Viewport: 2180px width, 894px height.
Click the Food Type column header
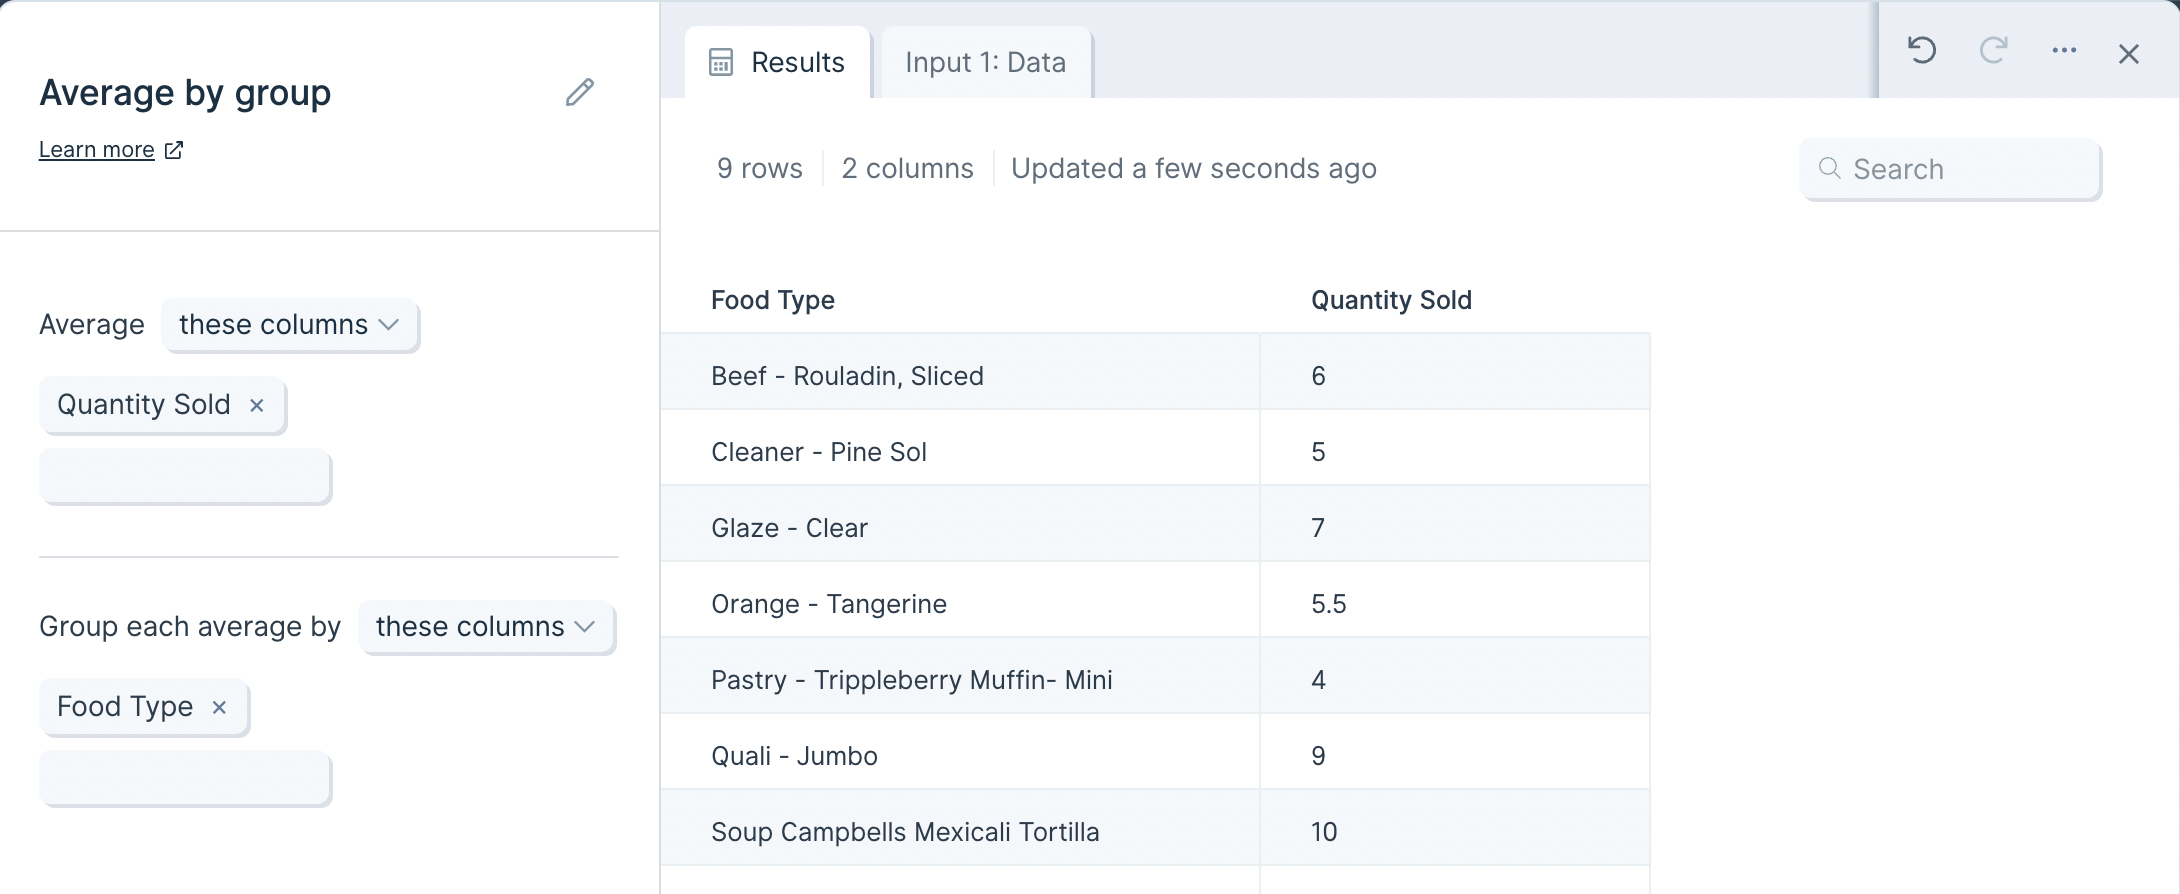coord(772,300)
